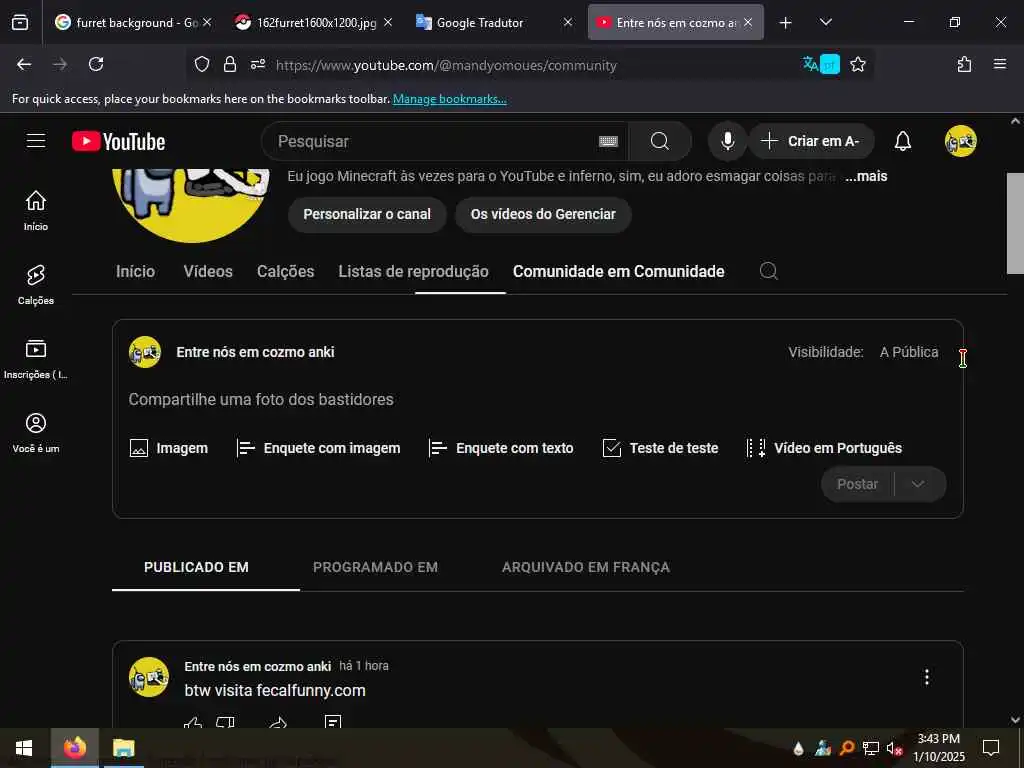The width and height of the screenshot is (1024, 768).
Task: Add an Imagem to the post
Action: 168,448
